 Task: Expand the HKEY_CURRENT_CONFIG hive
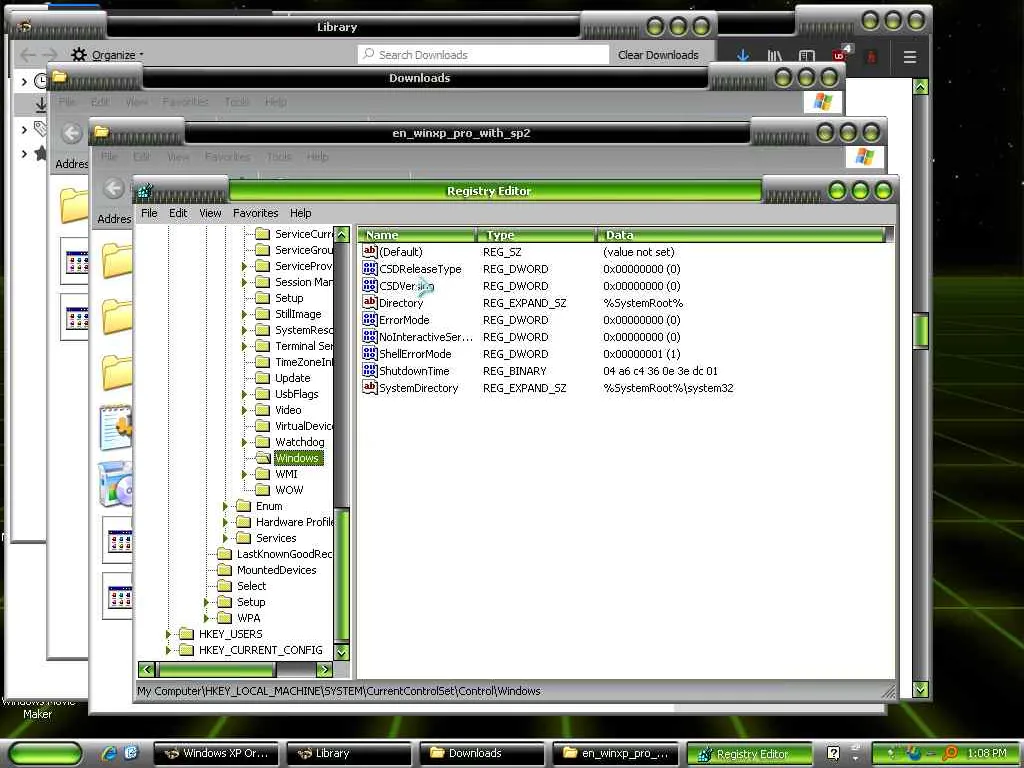point(168,650)
